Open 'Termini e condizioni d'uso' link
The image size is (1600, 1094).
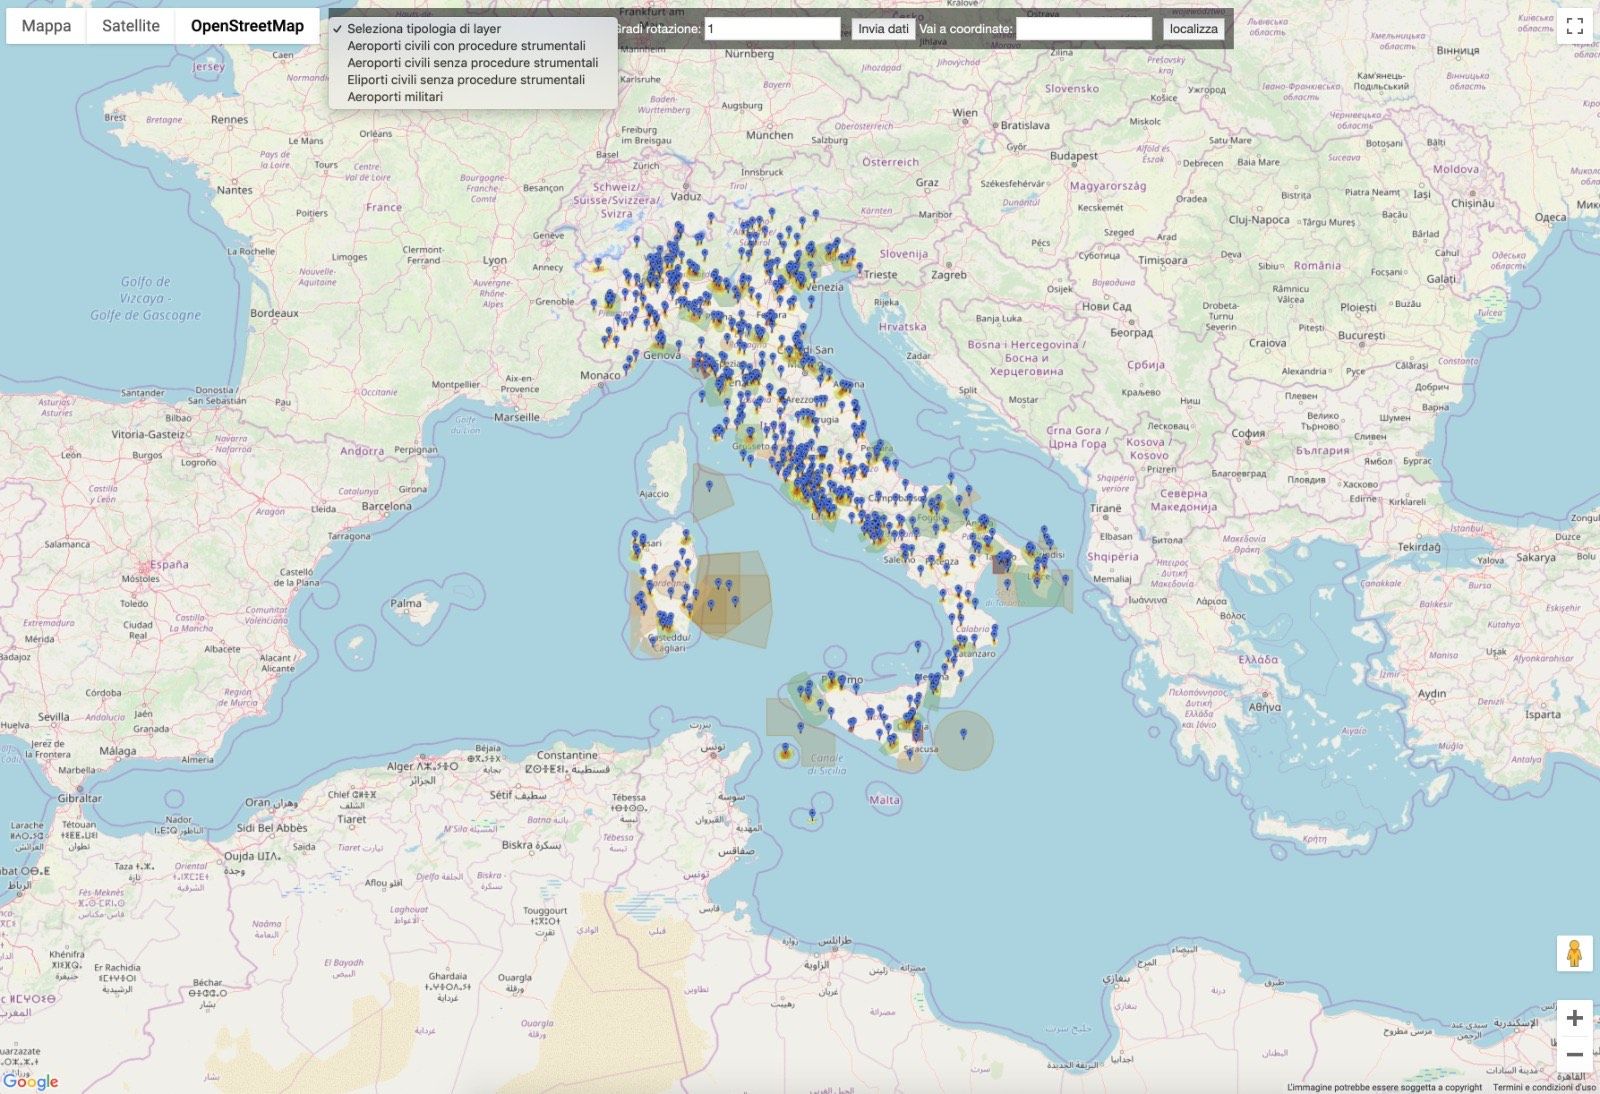[x=1544, y=1087]
